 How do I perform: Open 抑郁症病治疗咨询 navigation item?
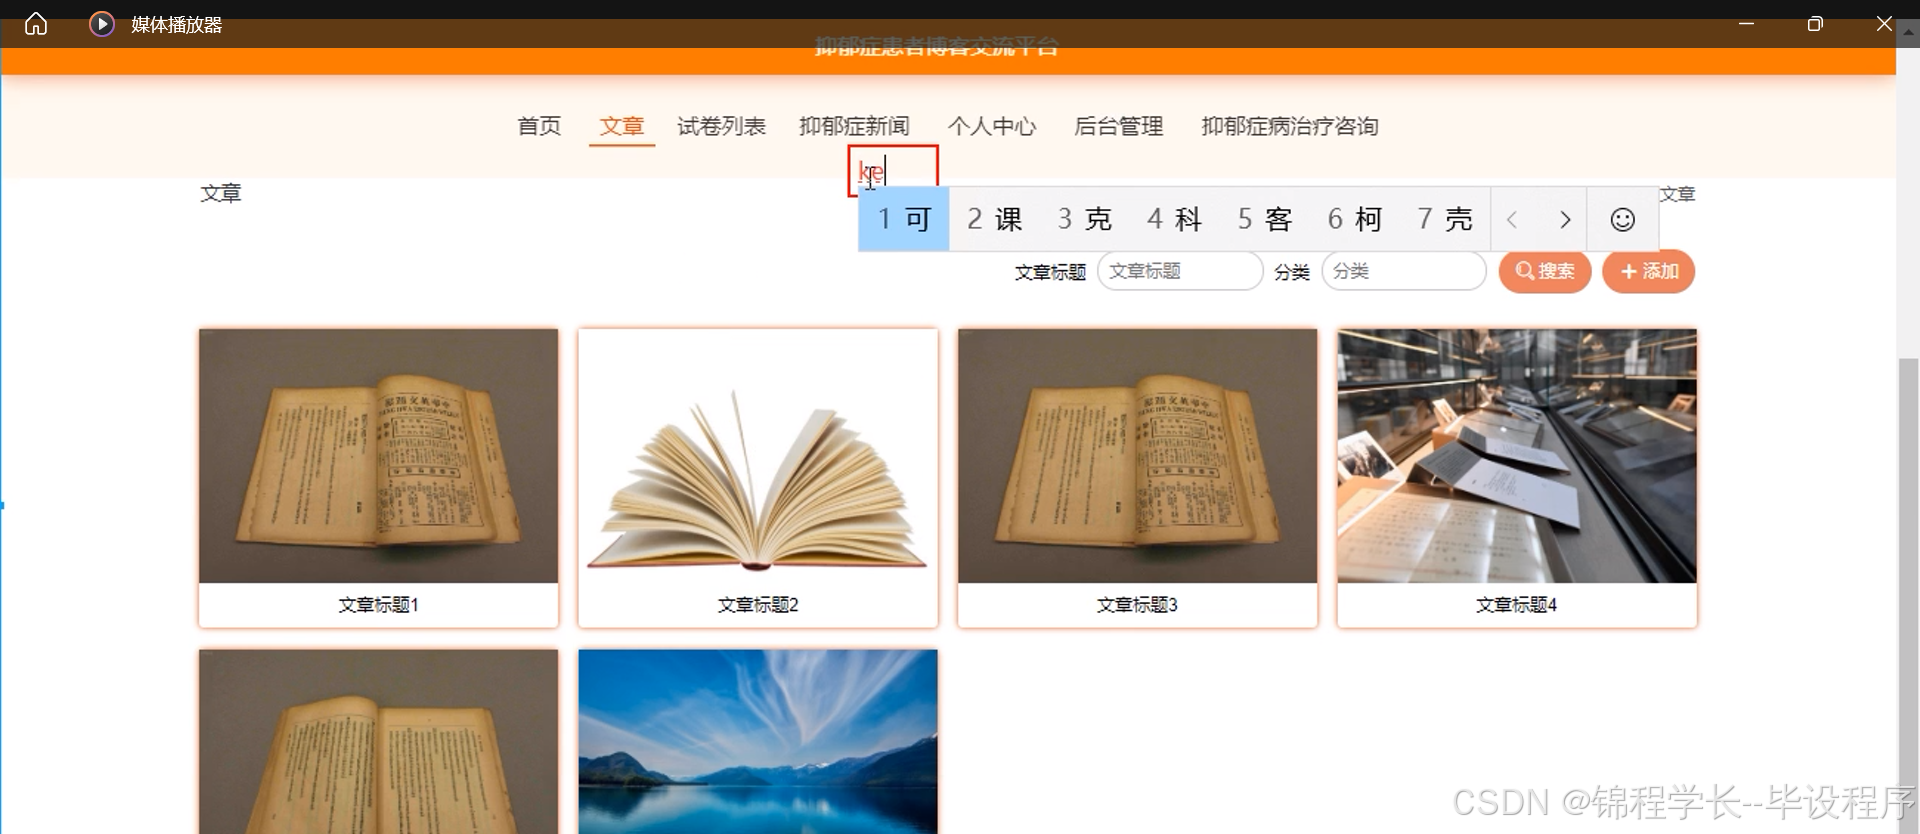coord(1290,126)
